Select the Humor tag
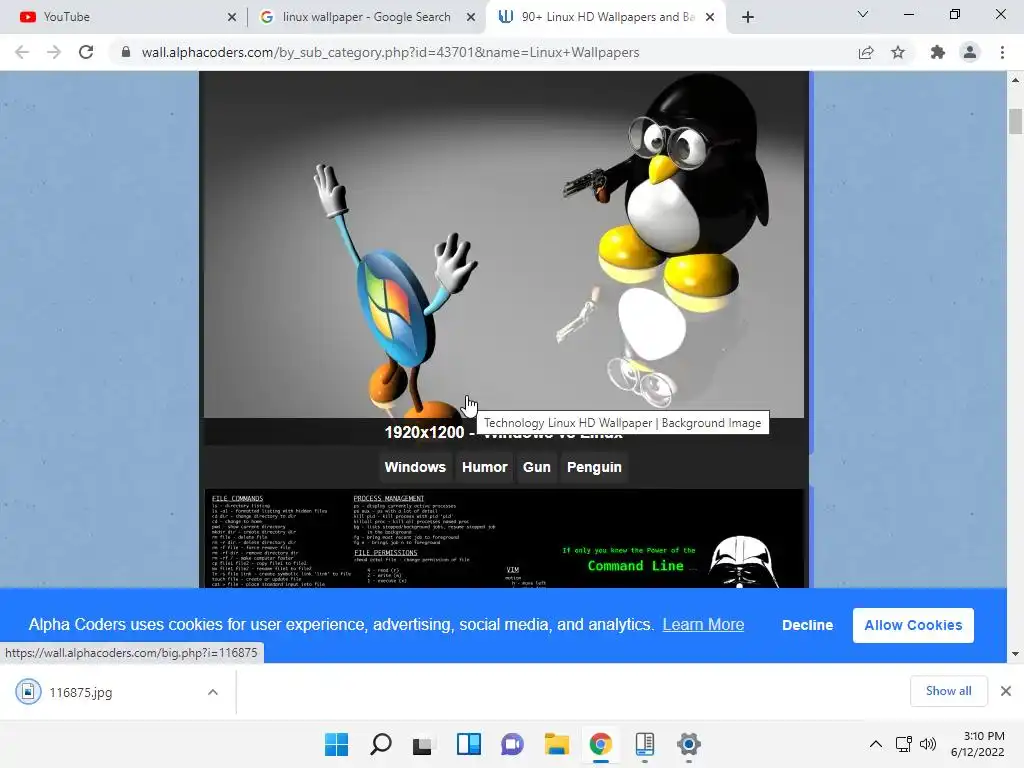This screenshot has height=768, width=1024. 485,467
